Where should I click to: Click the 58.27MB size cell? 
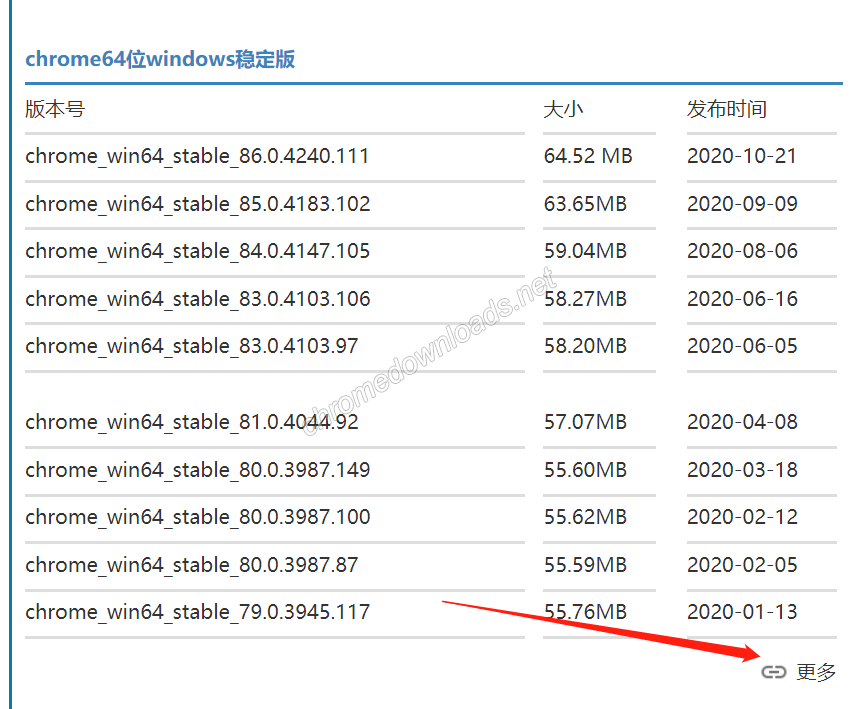coord(585,299)
